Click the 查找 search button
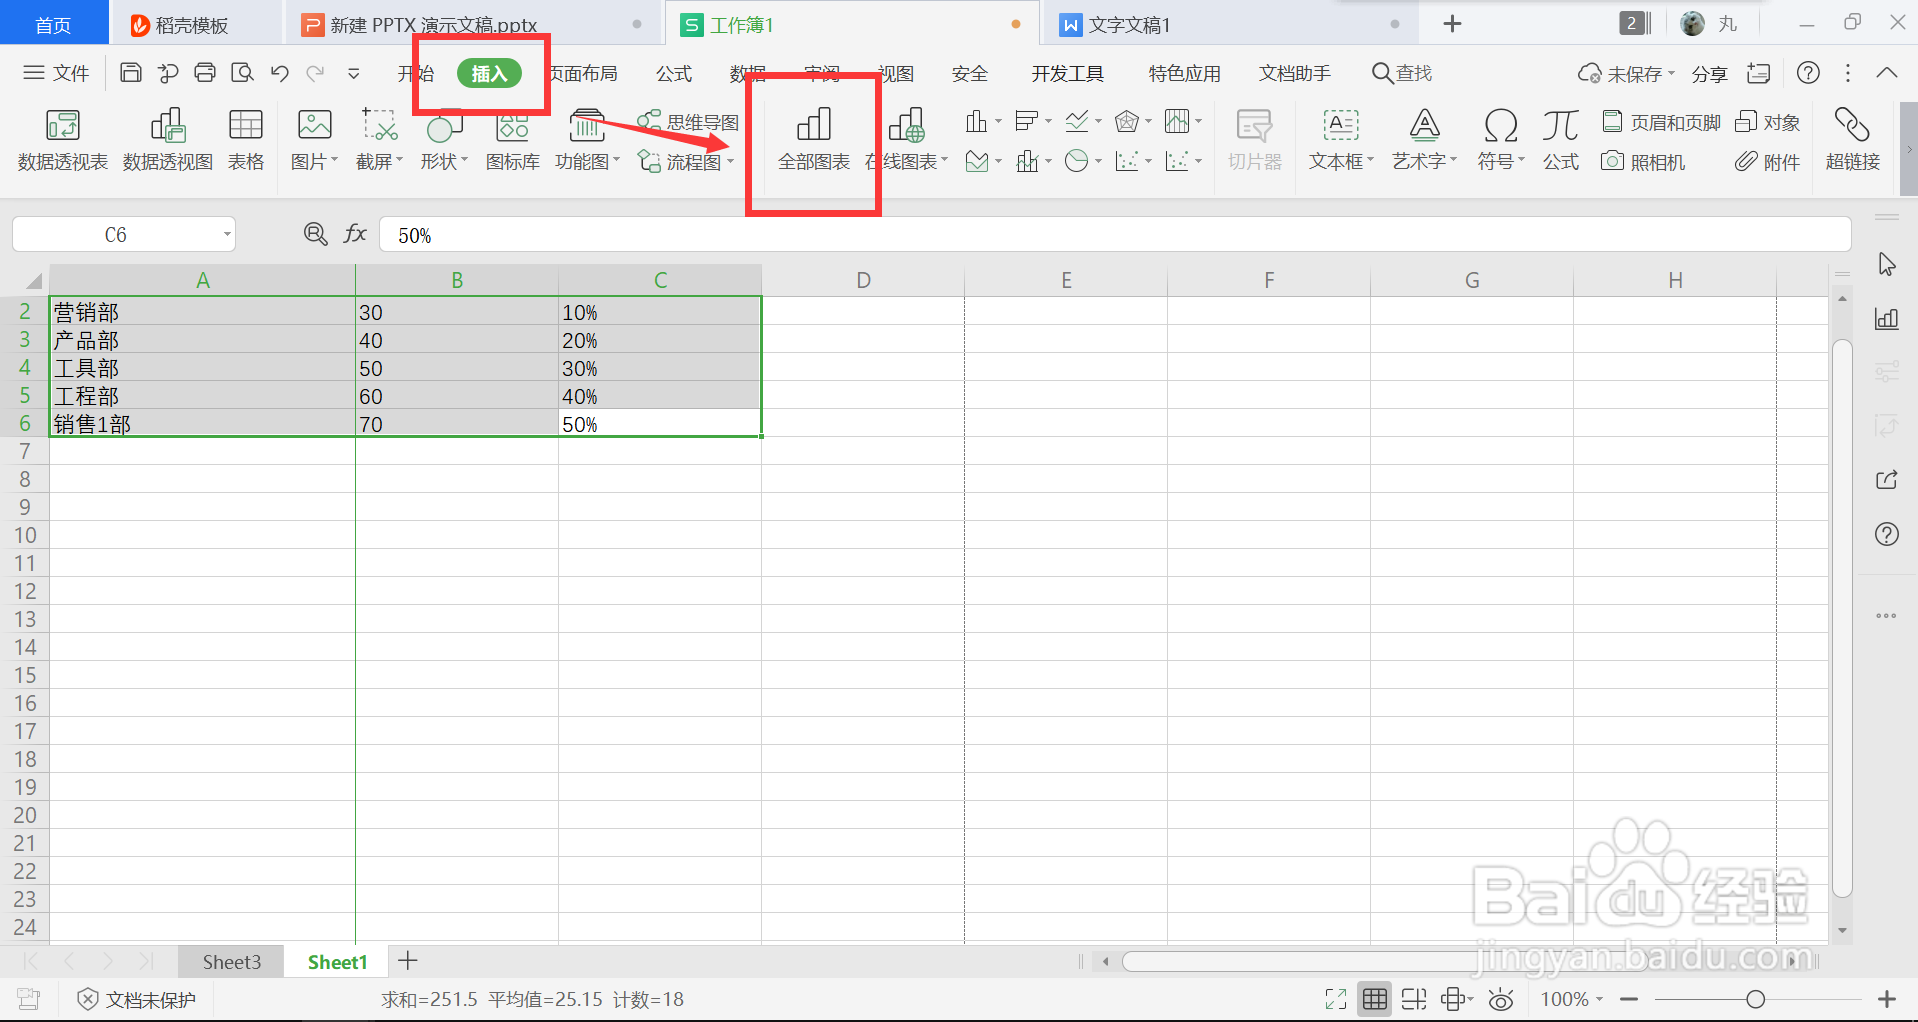The width and height of the screenshot is (1918, 1022). point(1402,73)
